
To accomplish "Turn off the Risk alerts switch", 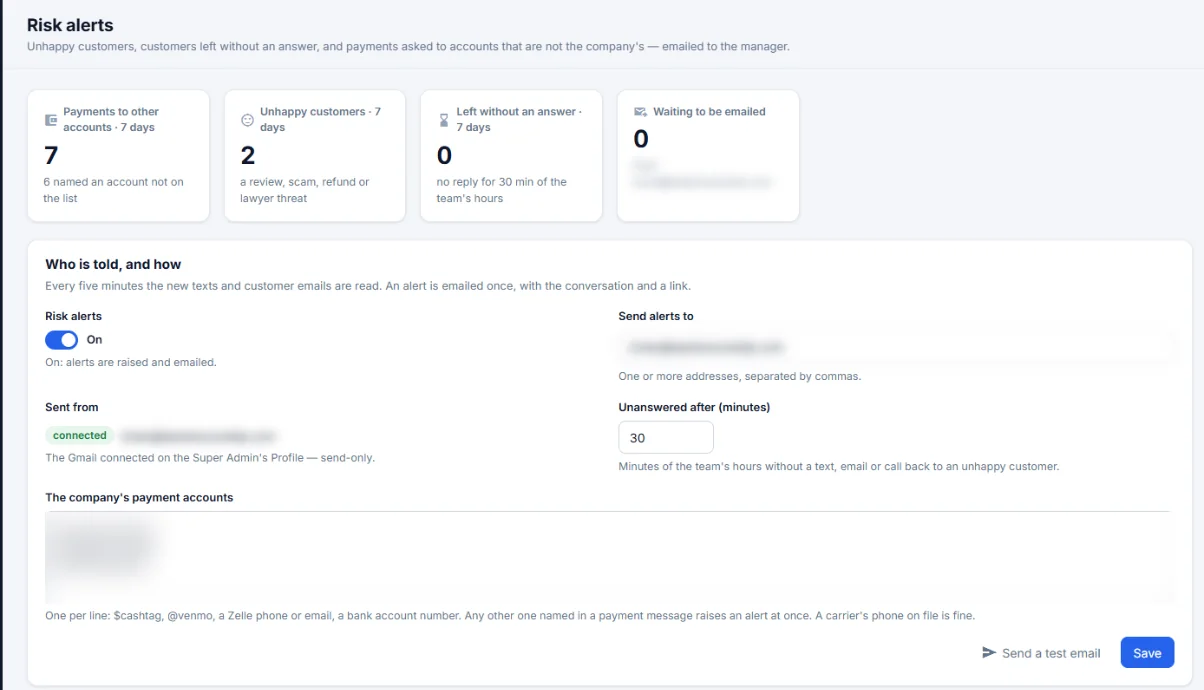I will pyautogui.click(x=62, y=340).
